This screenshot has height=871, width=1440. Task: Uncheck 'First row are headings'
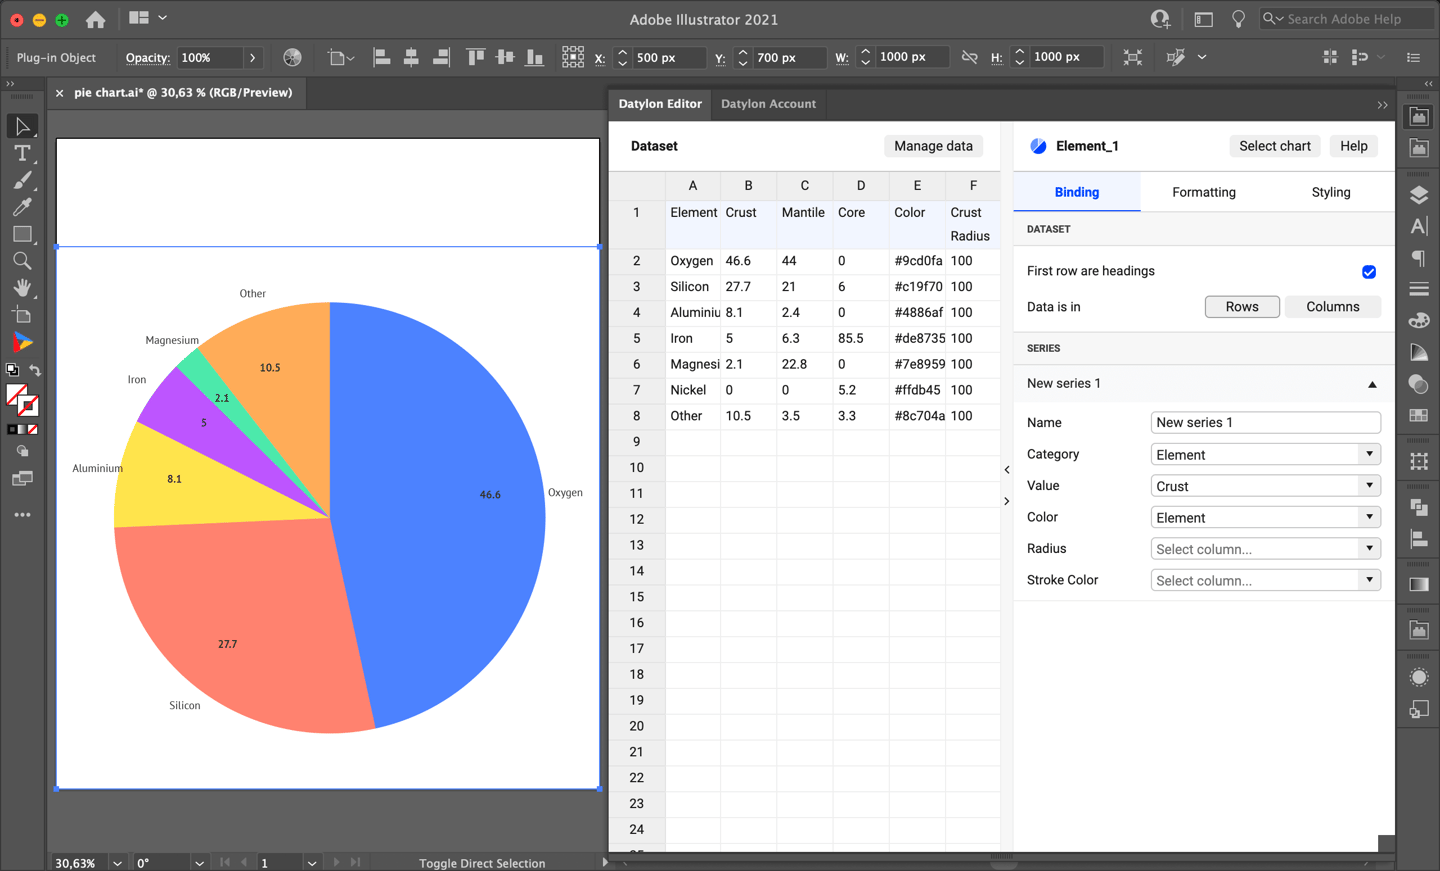coord(1369,271)
